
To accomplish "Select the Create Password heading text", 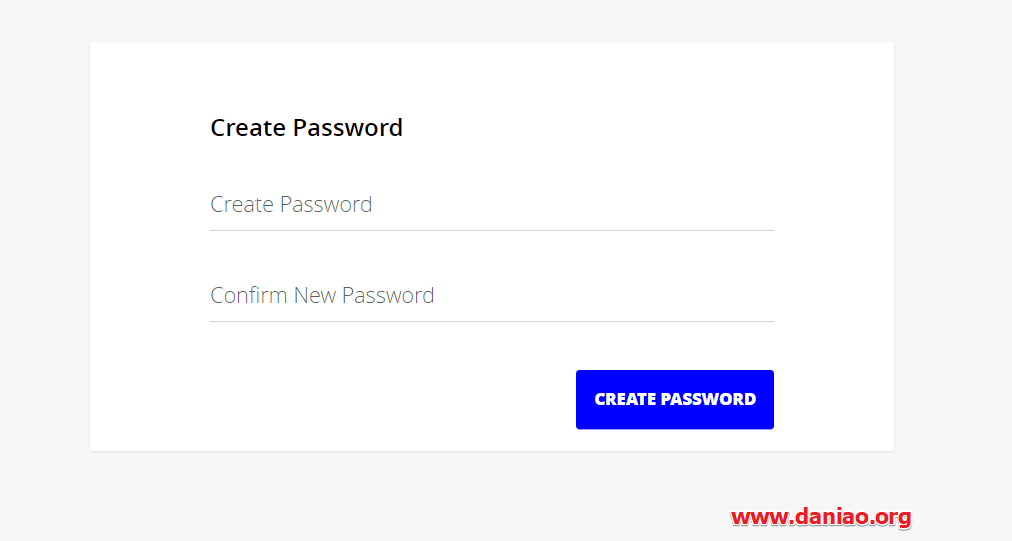I will [307, 128].
